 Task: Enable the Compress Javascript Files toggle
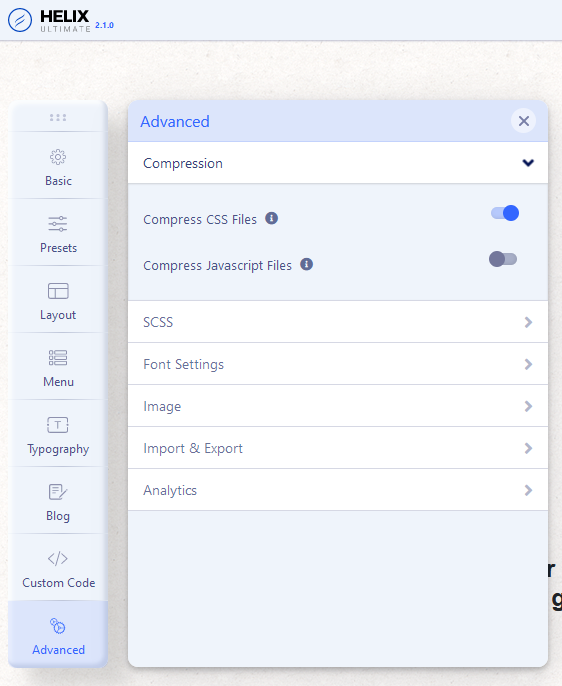click(503, 259)
